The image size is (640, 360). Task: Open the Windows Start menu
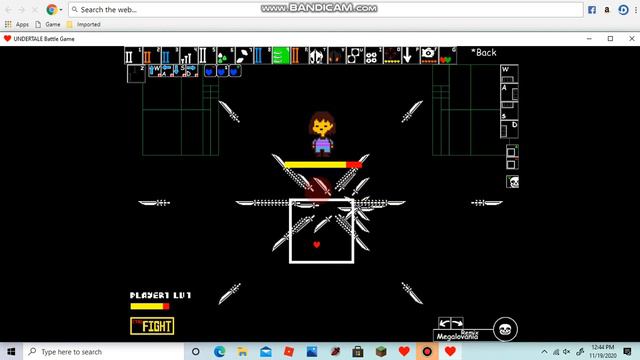click(11, 351)
